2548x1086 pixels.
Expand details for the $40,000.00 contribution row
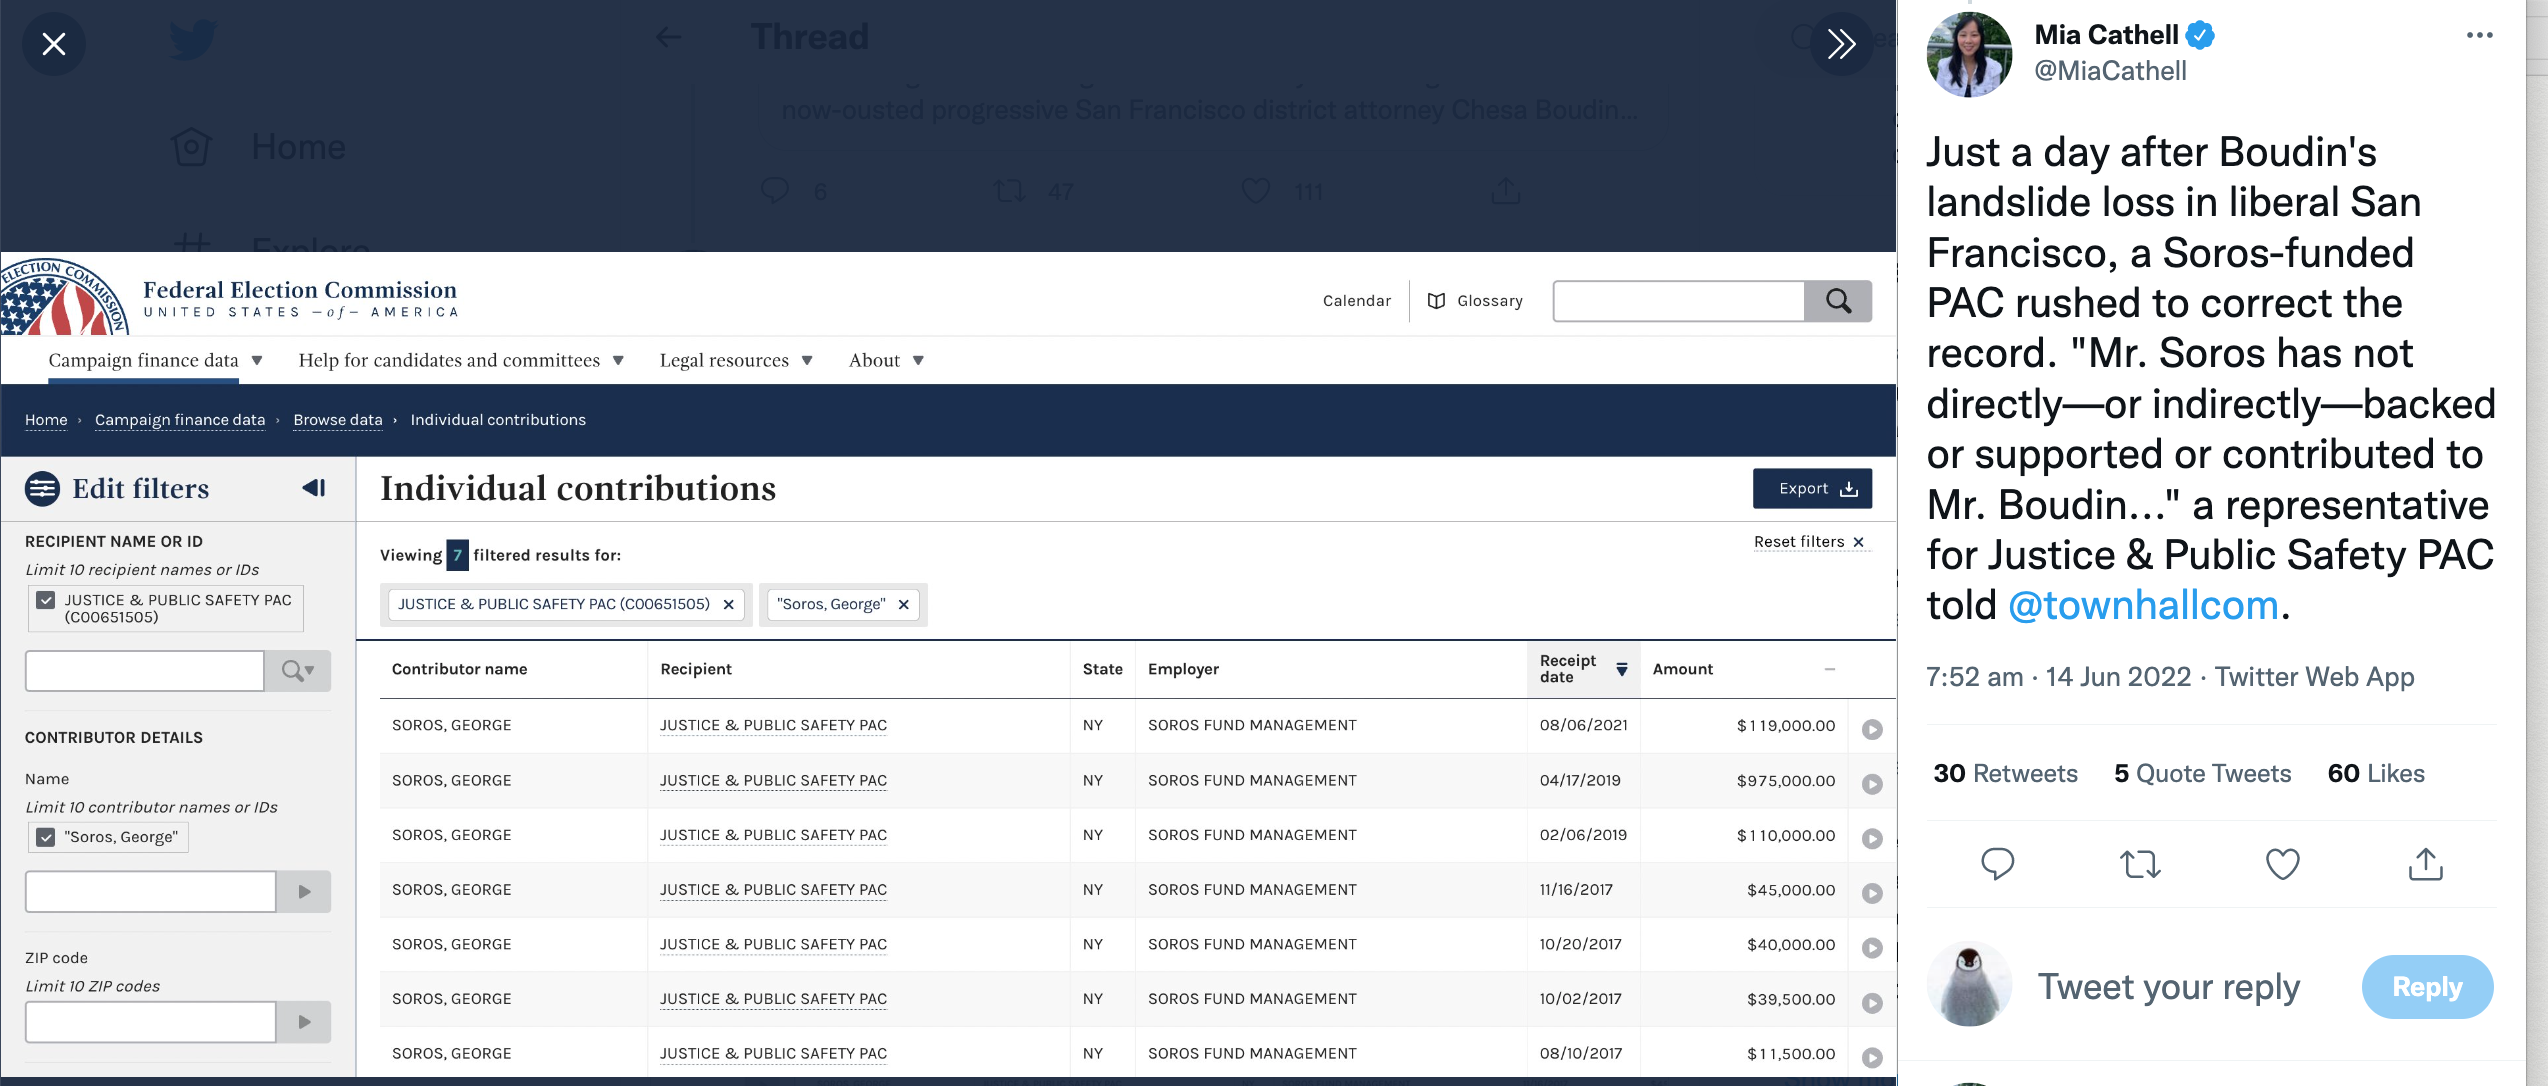(x=1872, y=948)
